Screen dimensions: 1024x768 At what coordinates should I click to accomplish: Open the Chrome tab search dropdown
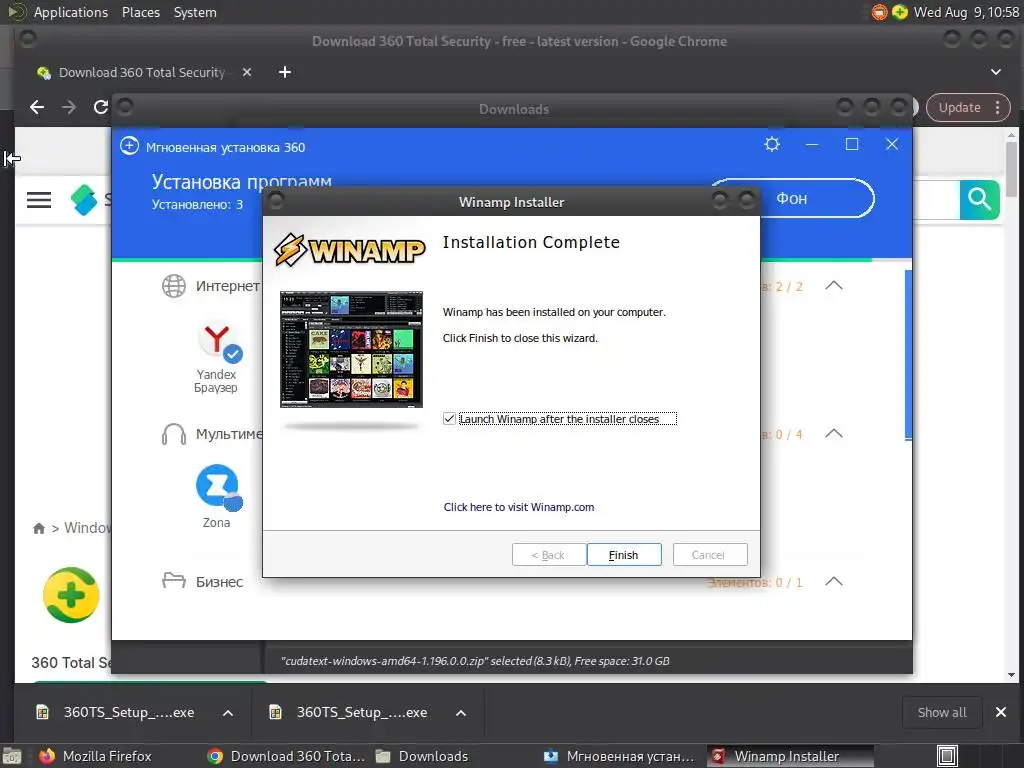[996, 72]
